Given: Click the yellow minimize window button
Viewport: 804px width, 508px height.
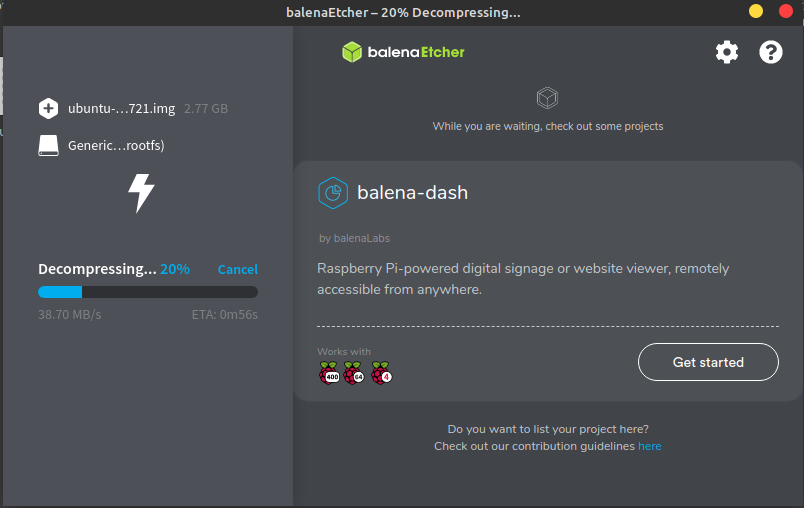Looking at the screenshot, I should (756, 11).
